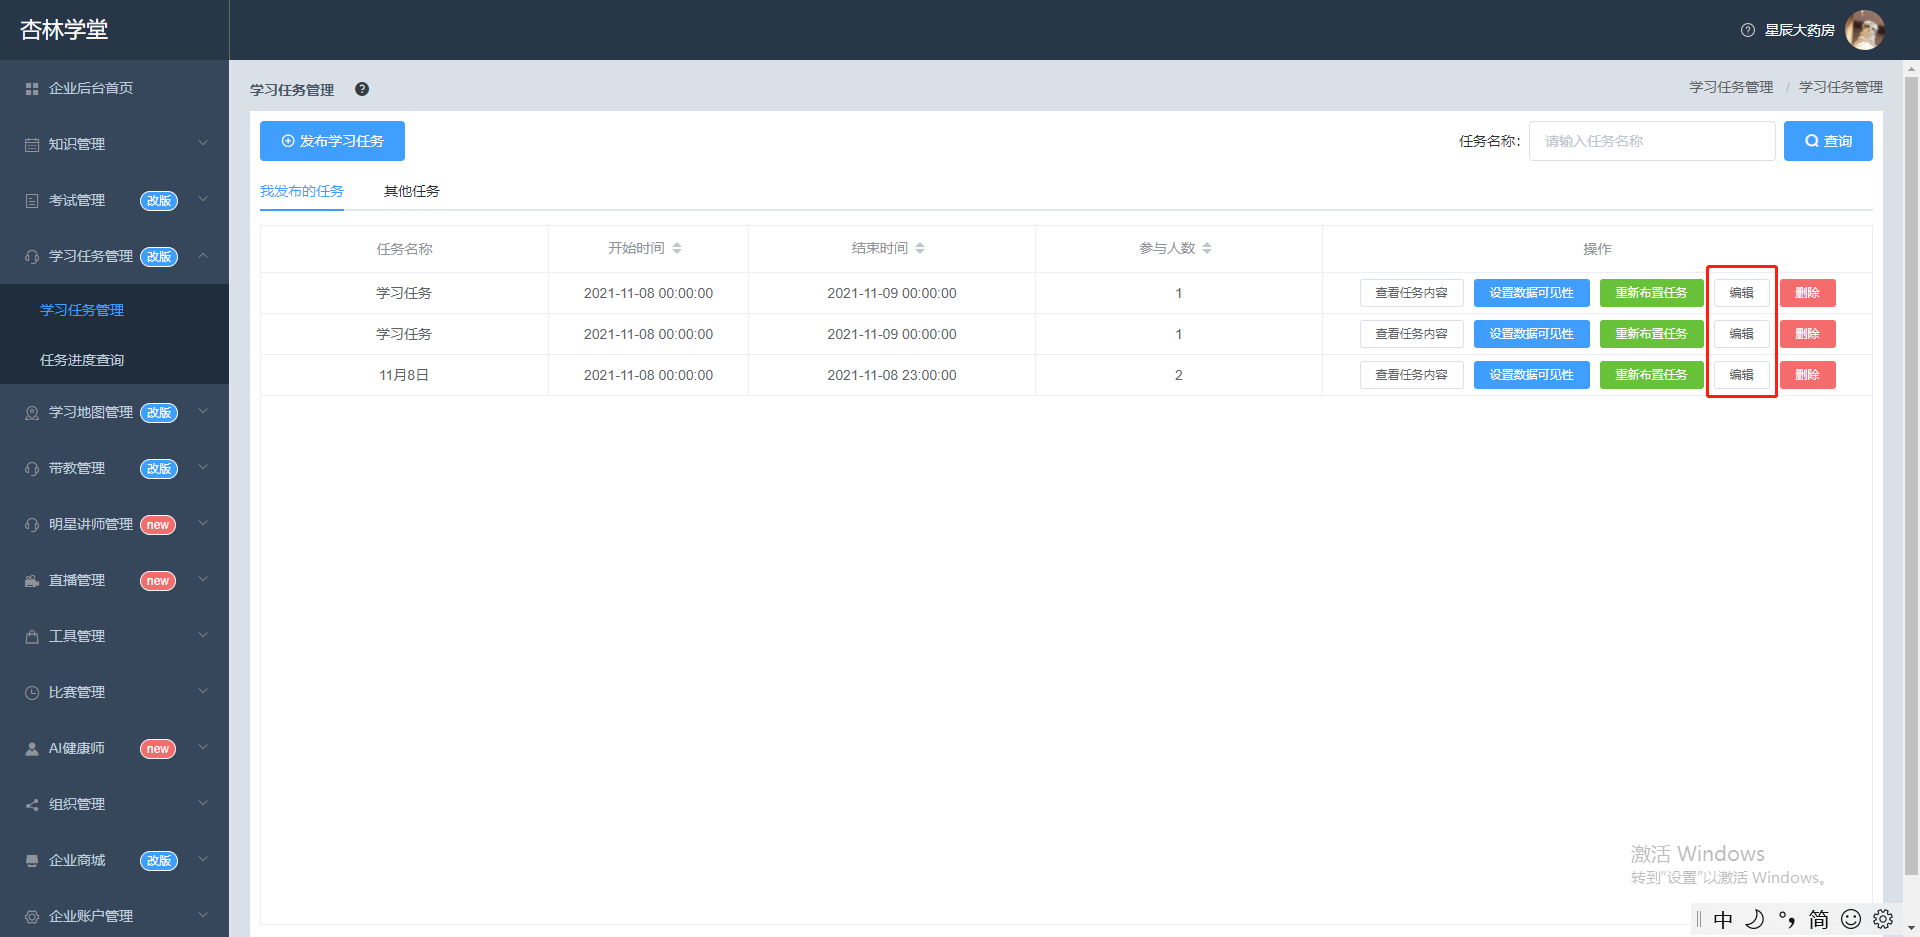The image size is (1920, 937).
Task: Expand the 考试管理 menu chevron
Action: [x=203, y=200]
